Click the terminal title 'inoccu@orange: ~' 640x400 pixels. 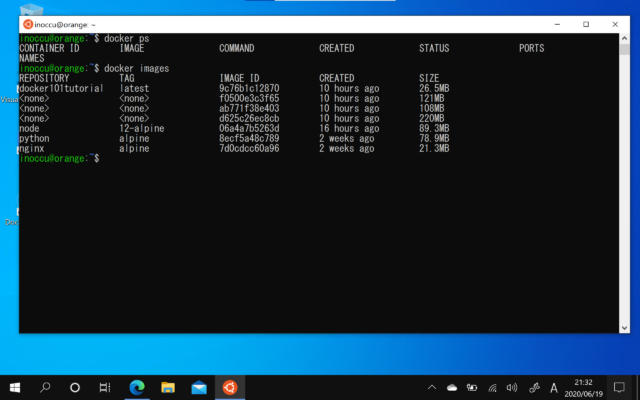(65, 25)
